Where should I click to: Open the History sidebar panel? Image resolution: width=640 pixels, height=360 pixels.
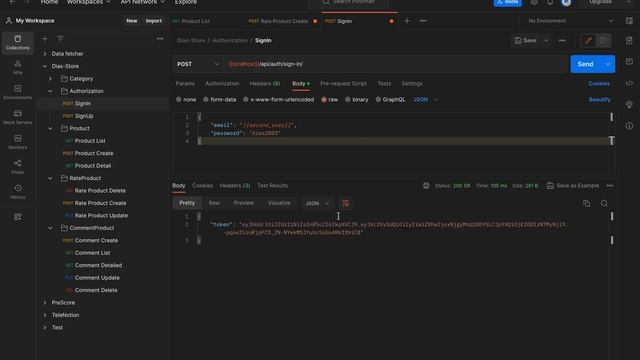(x=18, y=192)
